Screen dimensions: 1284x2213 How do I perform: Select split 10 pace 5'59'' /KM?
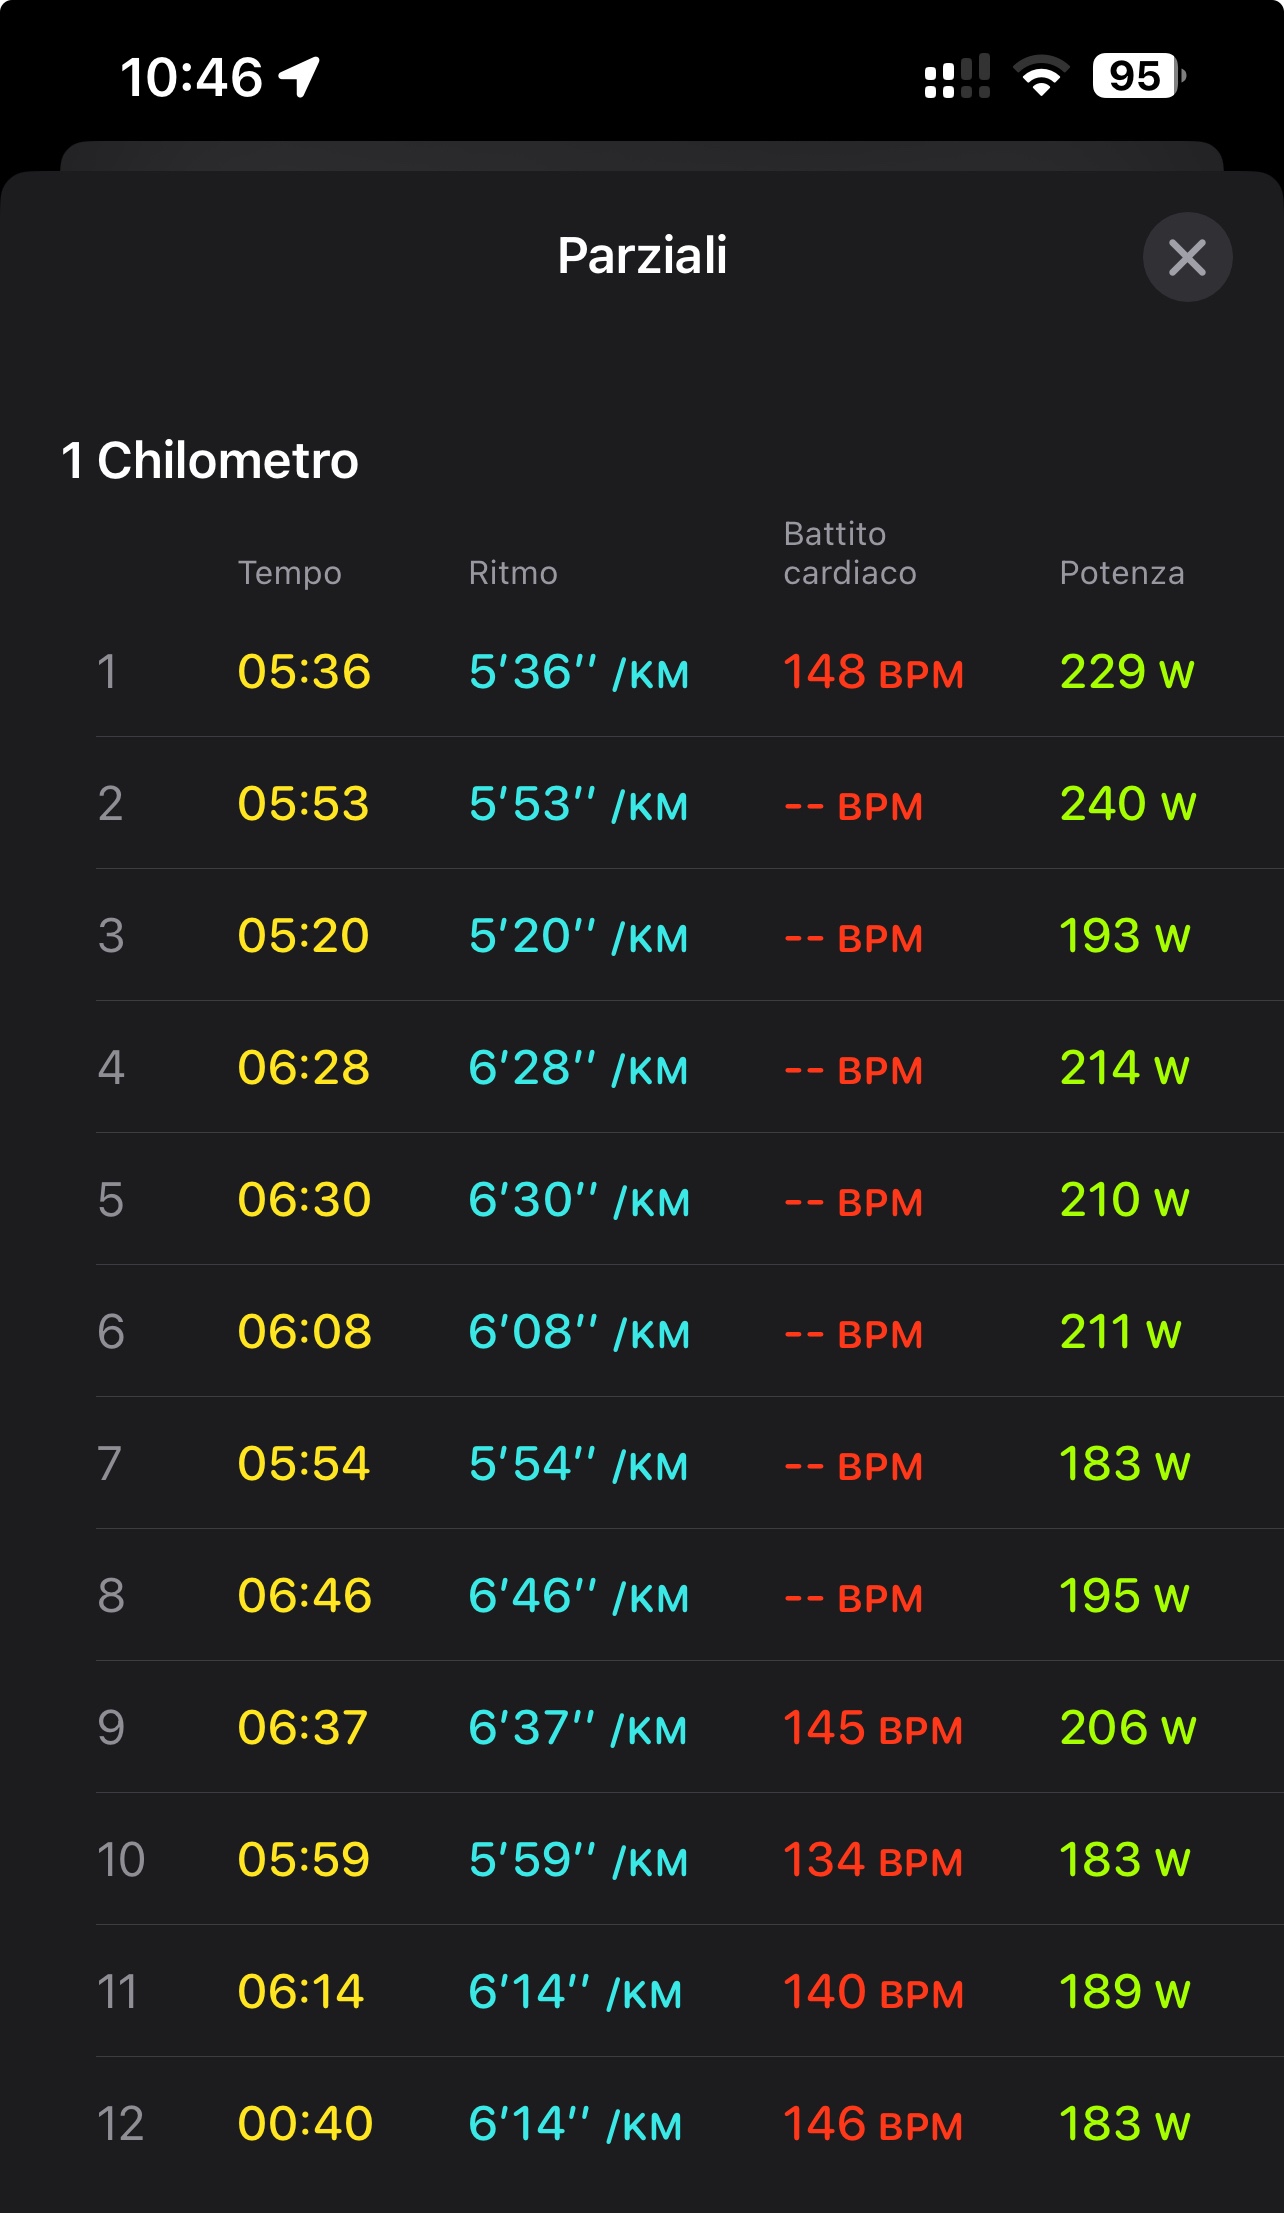578,1860
